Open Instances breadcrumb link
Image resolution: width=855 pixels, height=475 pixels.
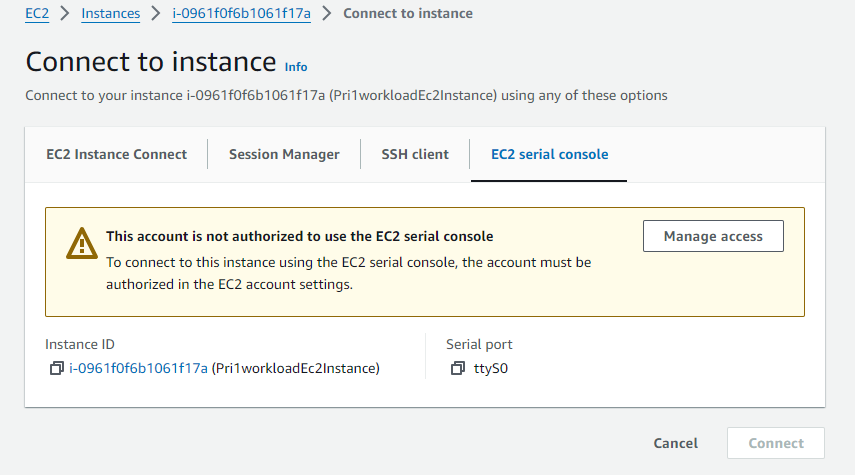tap(110, 14)
